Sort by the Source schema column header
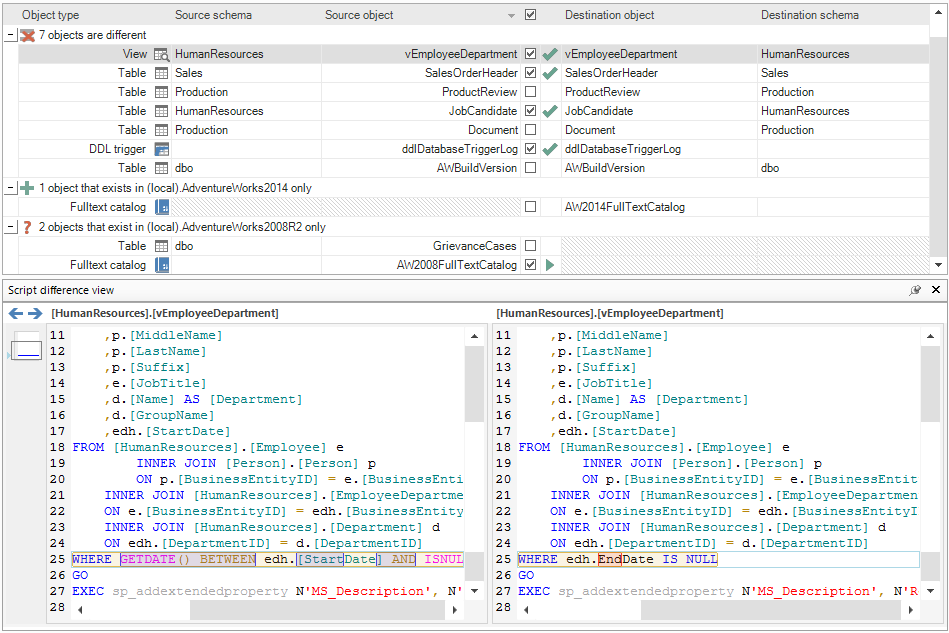This screenshot has width=949, height=633. point(213,15)
